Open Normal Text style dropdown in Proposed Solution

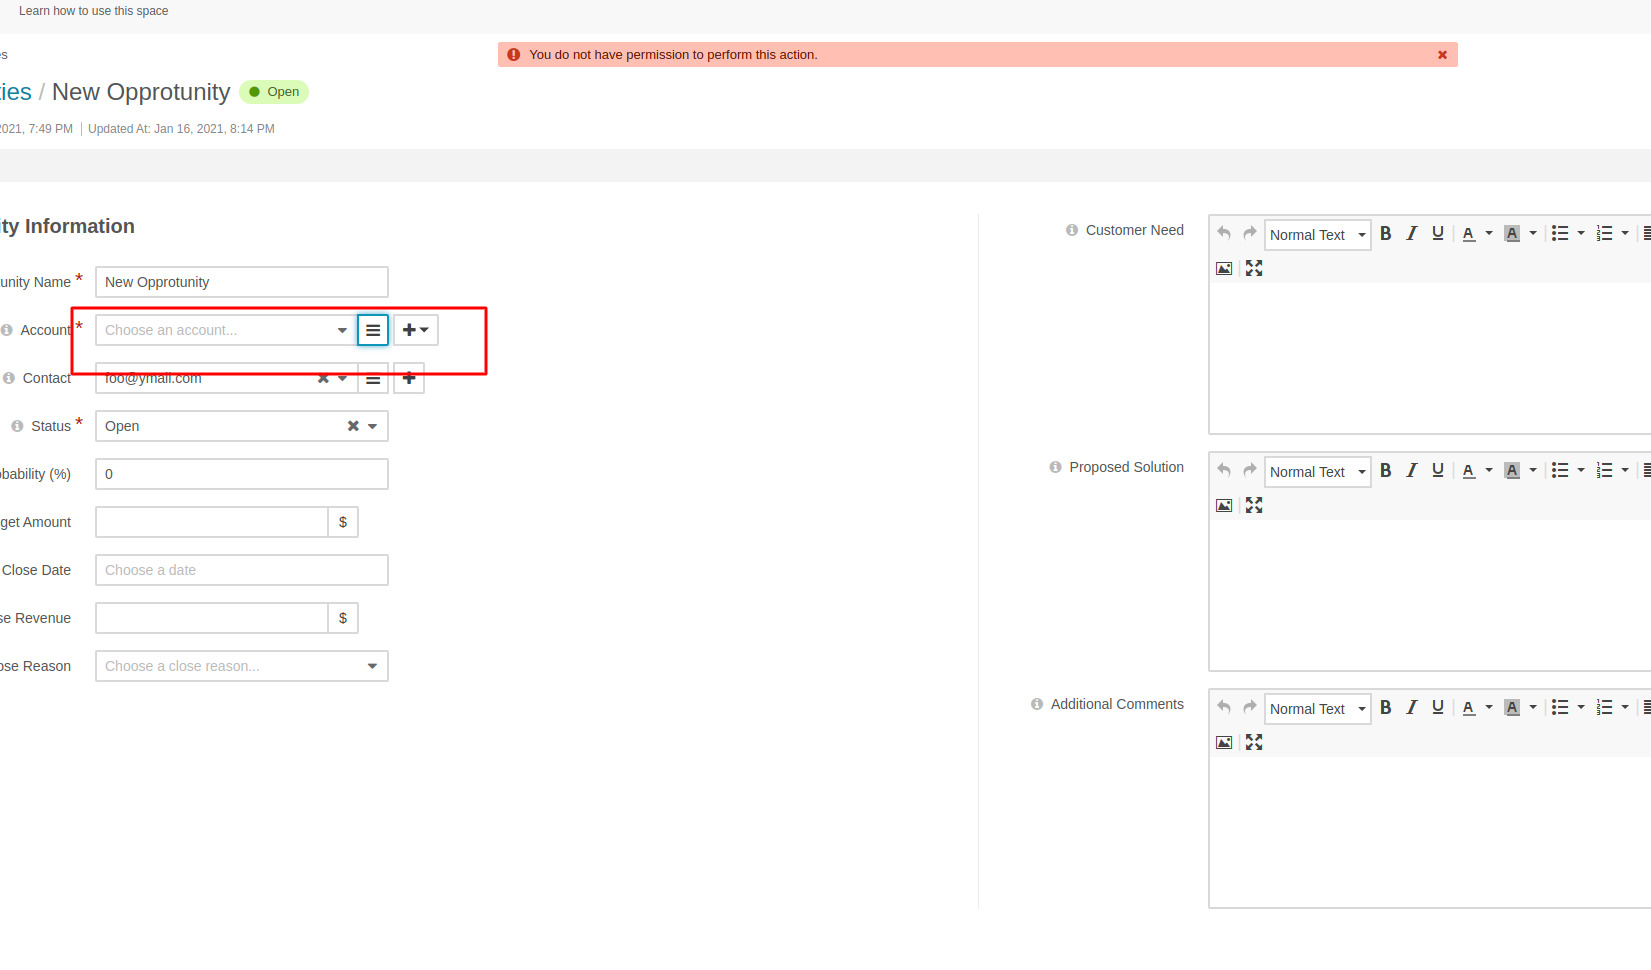(x=1318, y=472)
